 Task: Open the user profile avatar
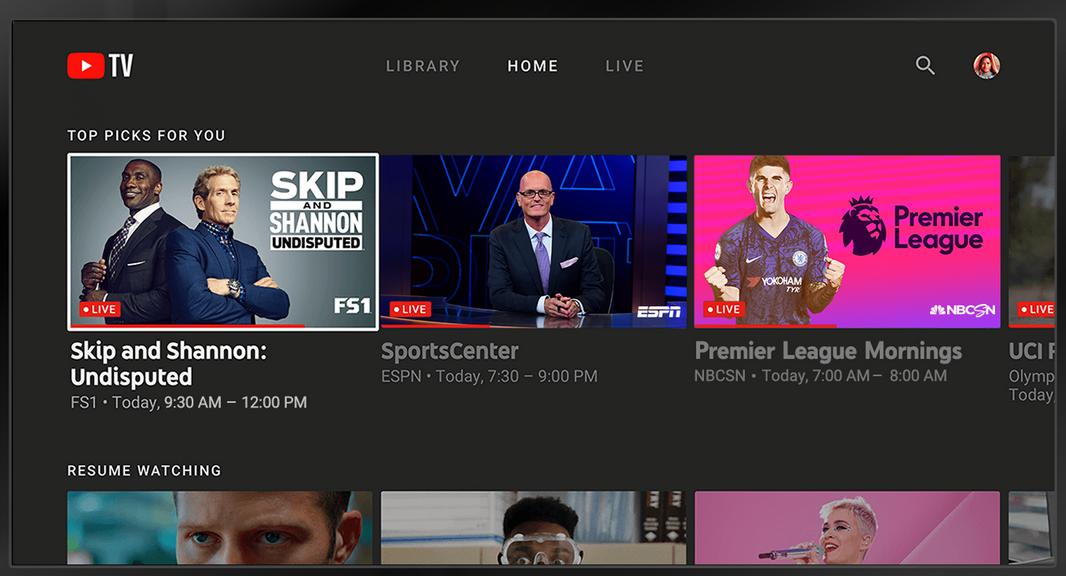click(x=986, y=66)
